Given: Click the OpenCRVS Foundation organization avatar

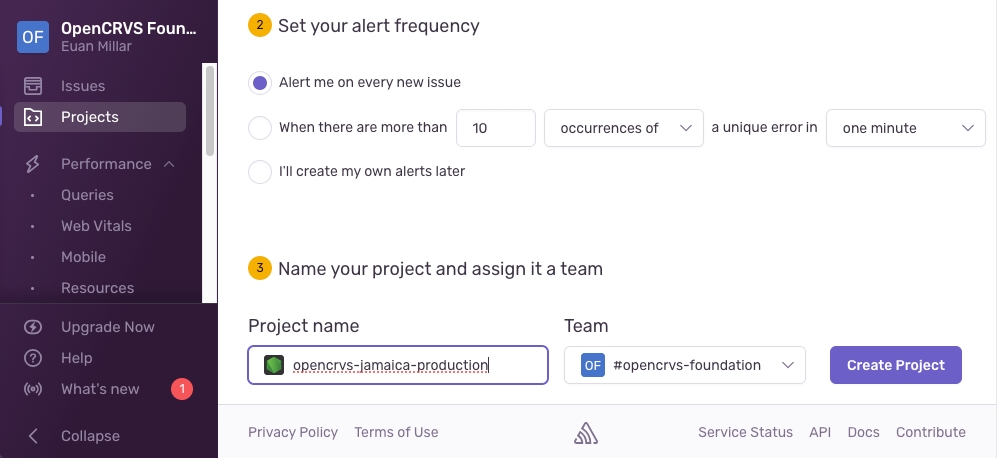Looking at the screenshot, I should coord(33,37).
